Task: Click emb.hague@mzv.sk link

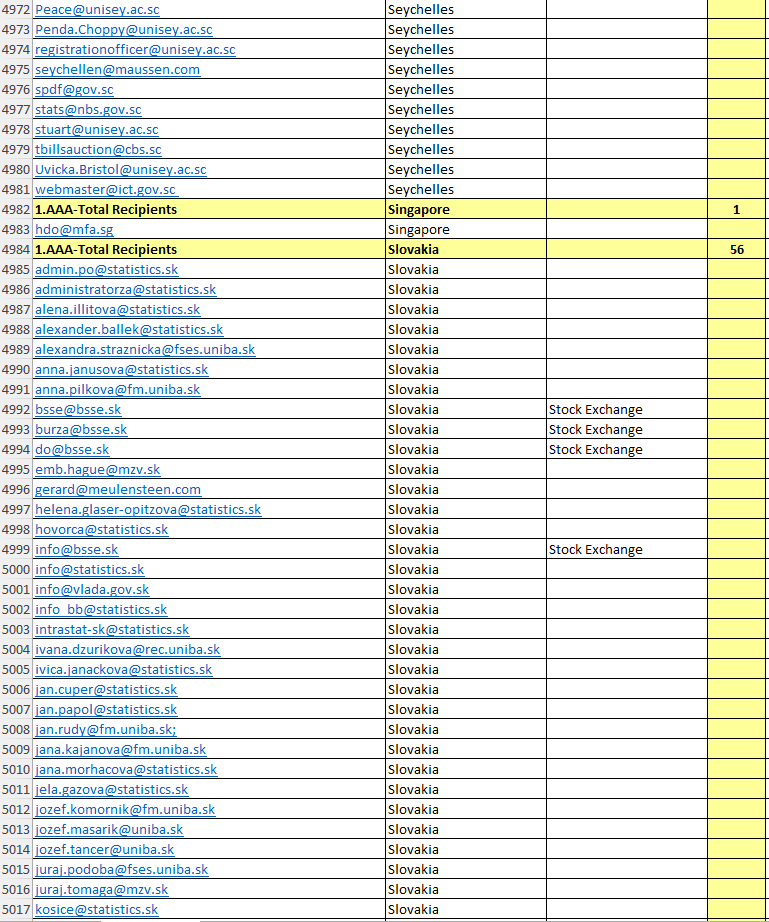Action: pyautogui.click(x=98, y=469)
